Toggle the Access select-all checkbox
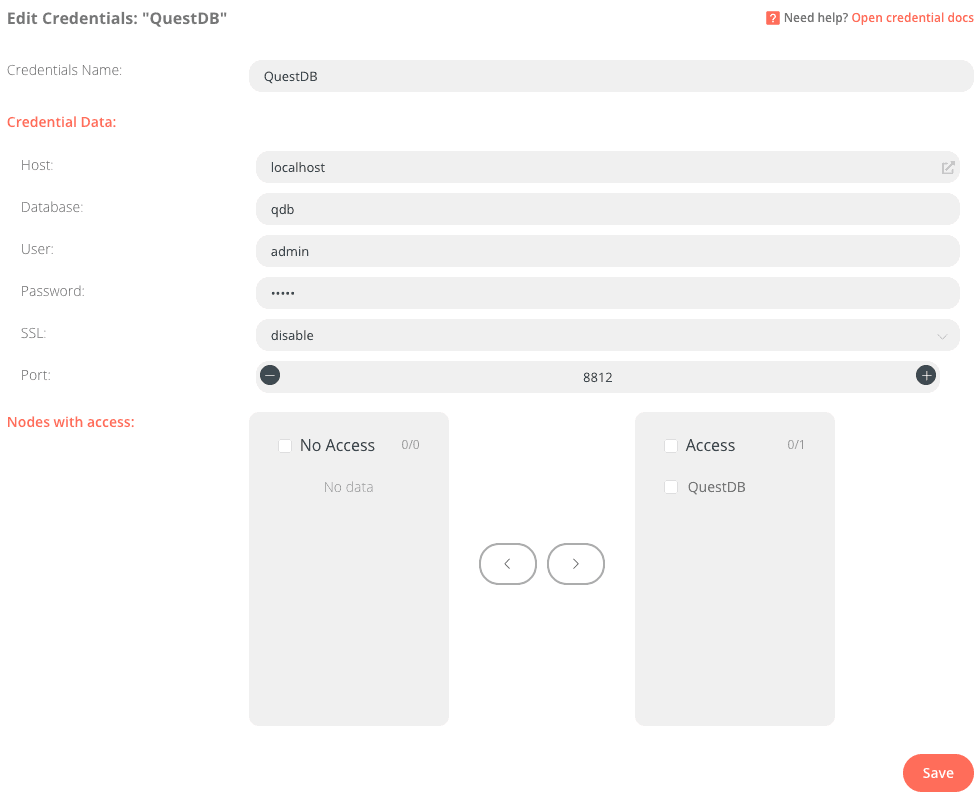The height and width of the screenshot is (801, 977). point(671,446)
